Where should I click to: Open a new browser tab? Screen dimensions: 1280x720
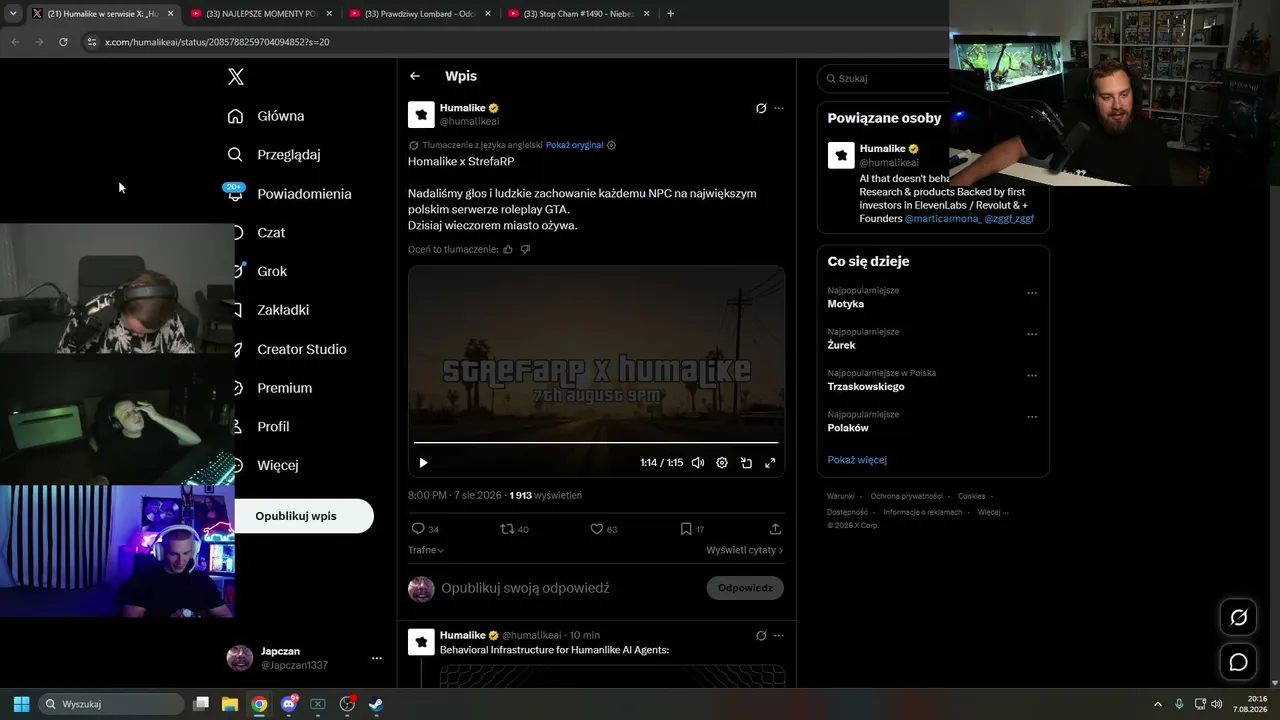tap(670, 14)
